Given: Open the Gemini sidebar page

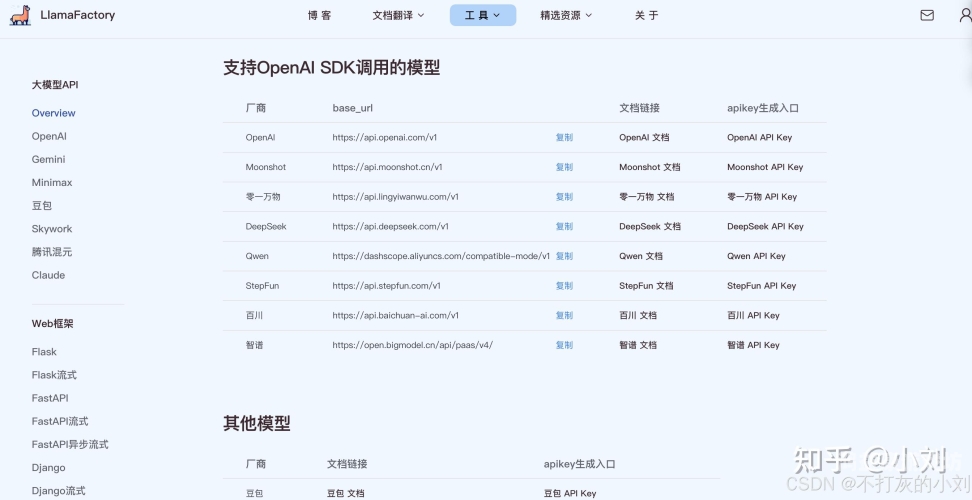Looking at the screenshot, I should 48,159.
